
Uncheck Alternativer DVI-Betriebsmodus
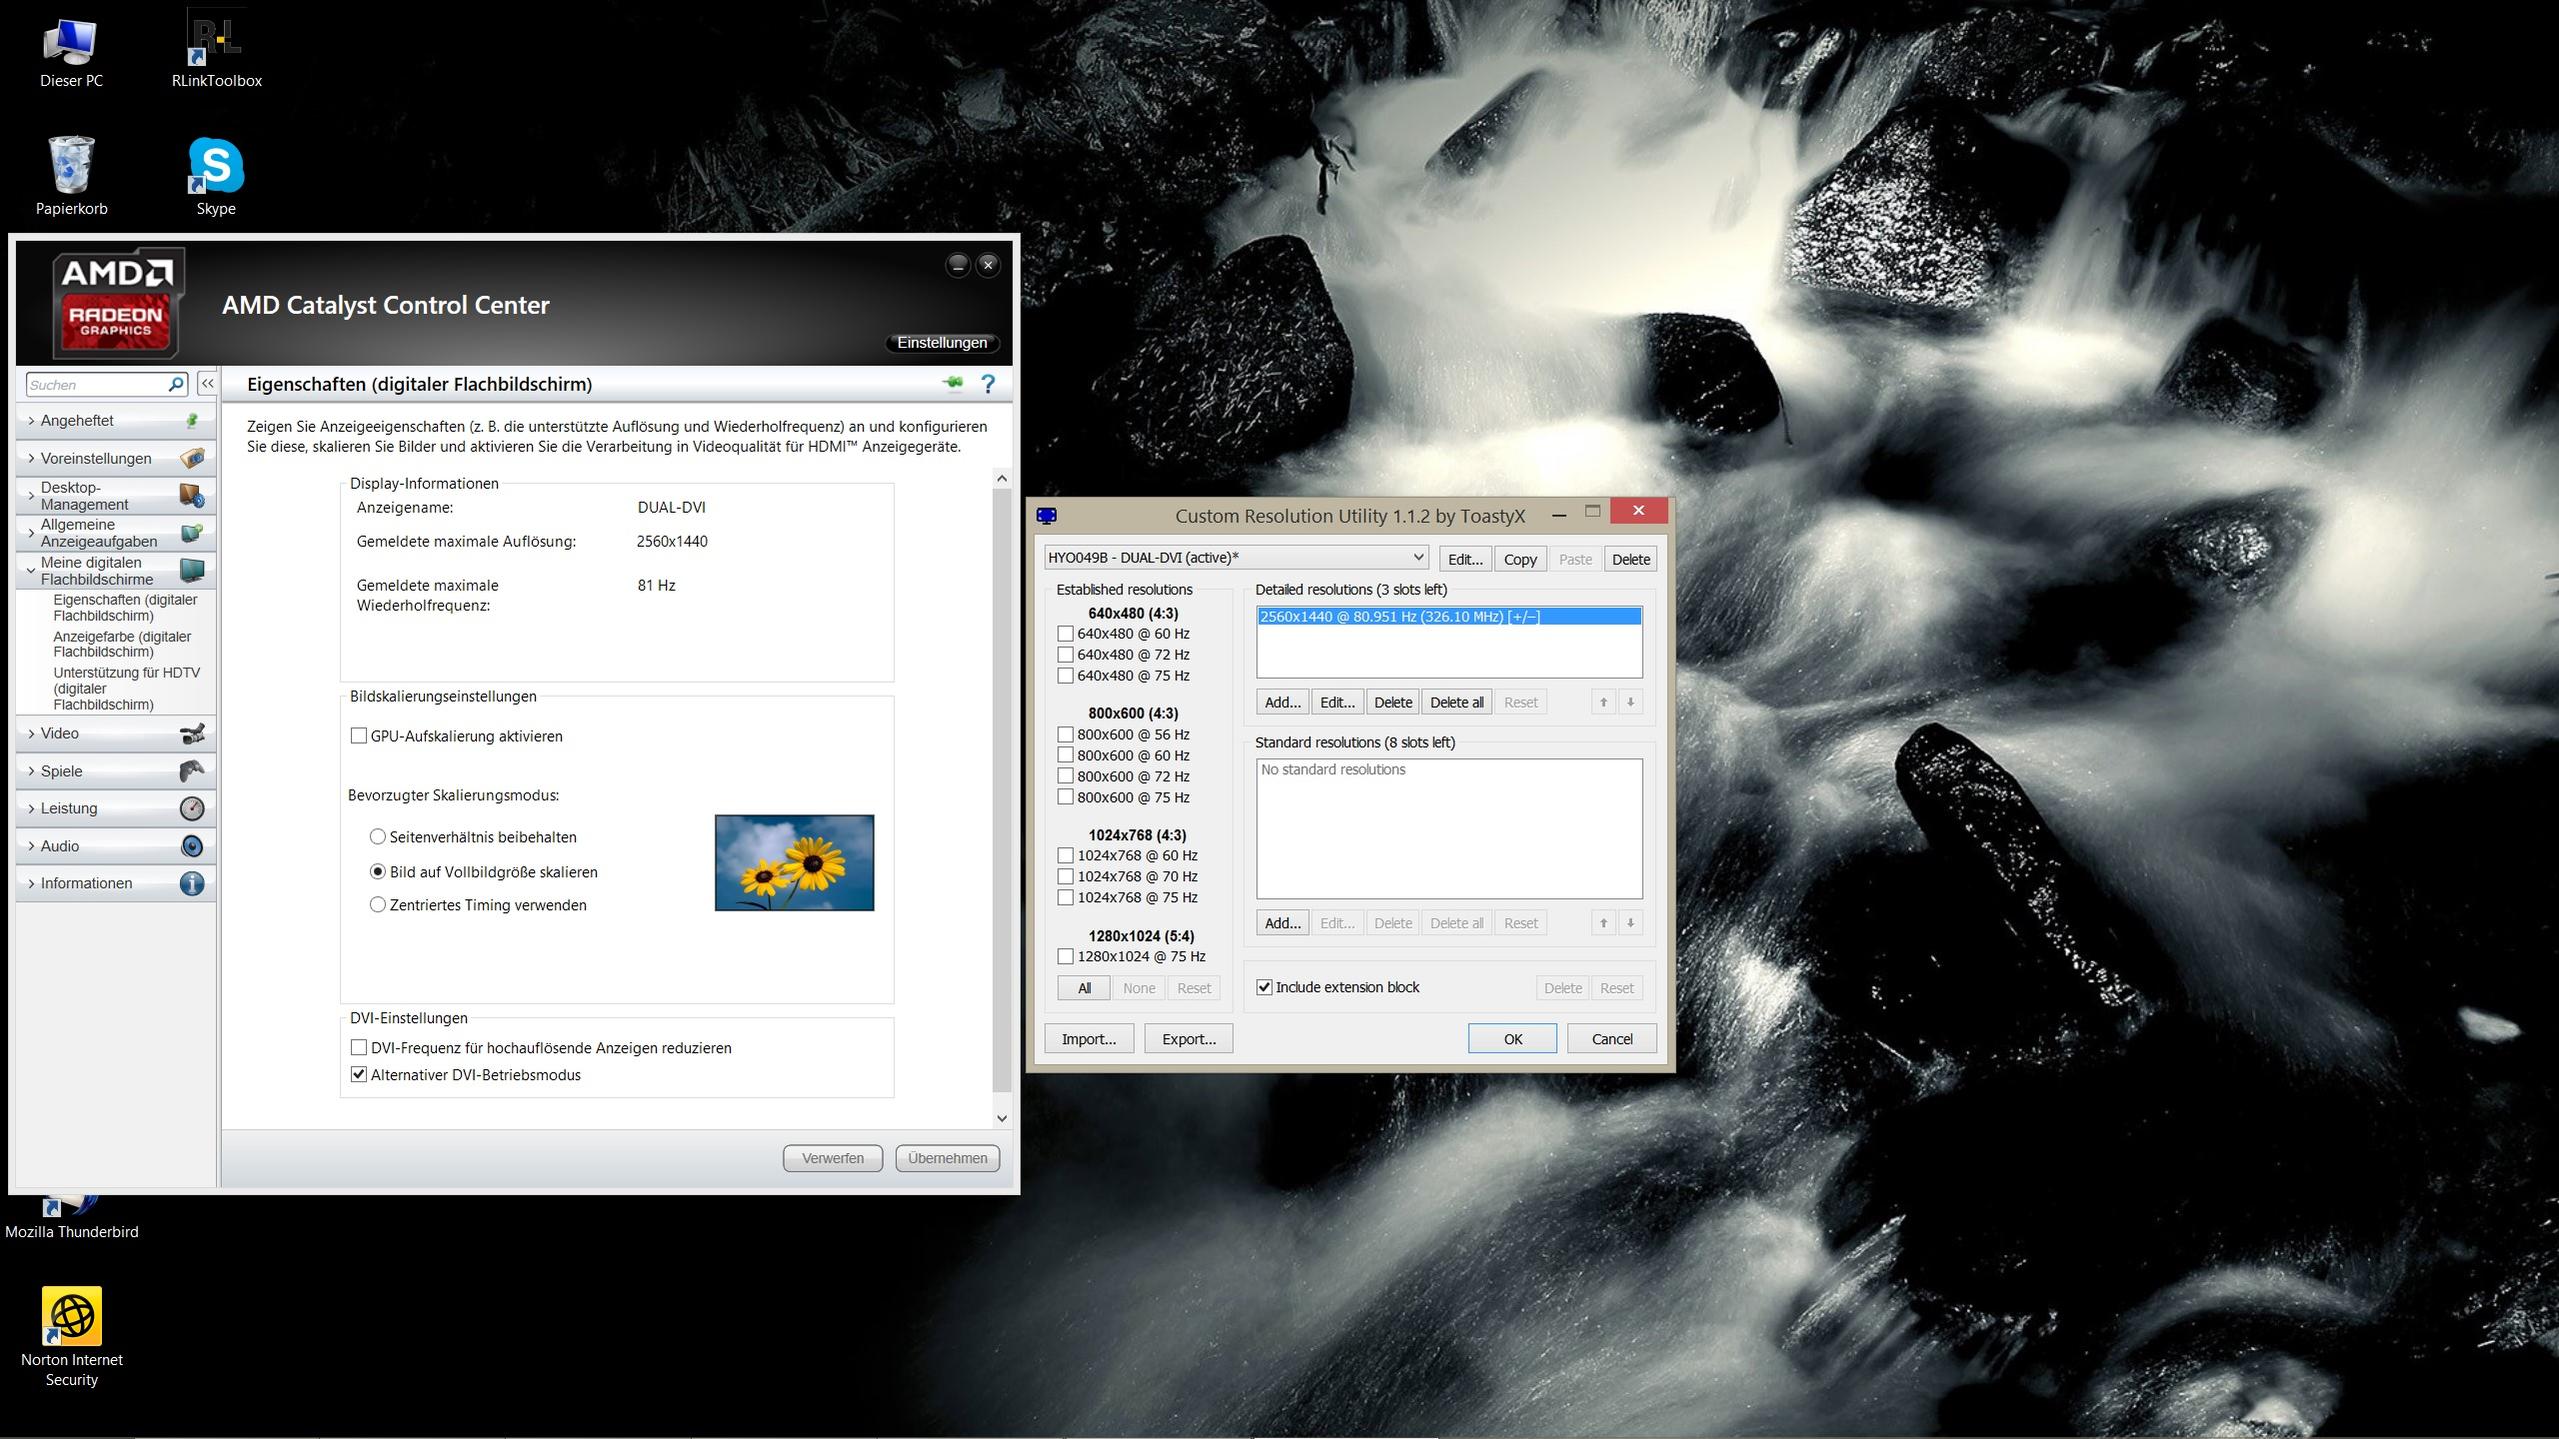pos(359,1075)
